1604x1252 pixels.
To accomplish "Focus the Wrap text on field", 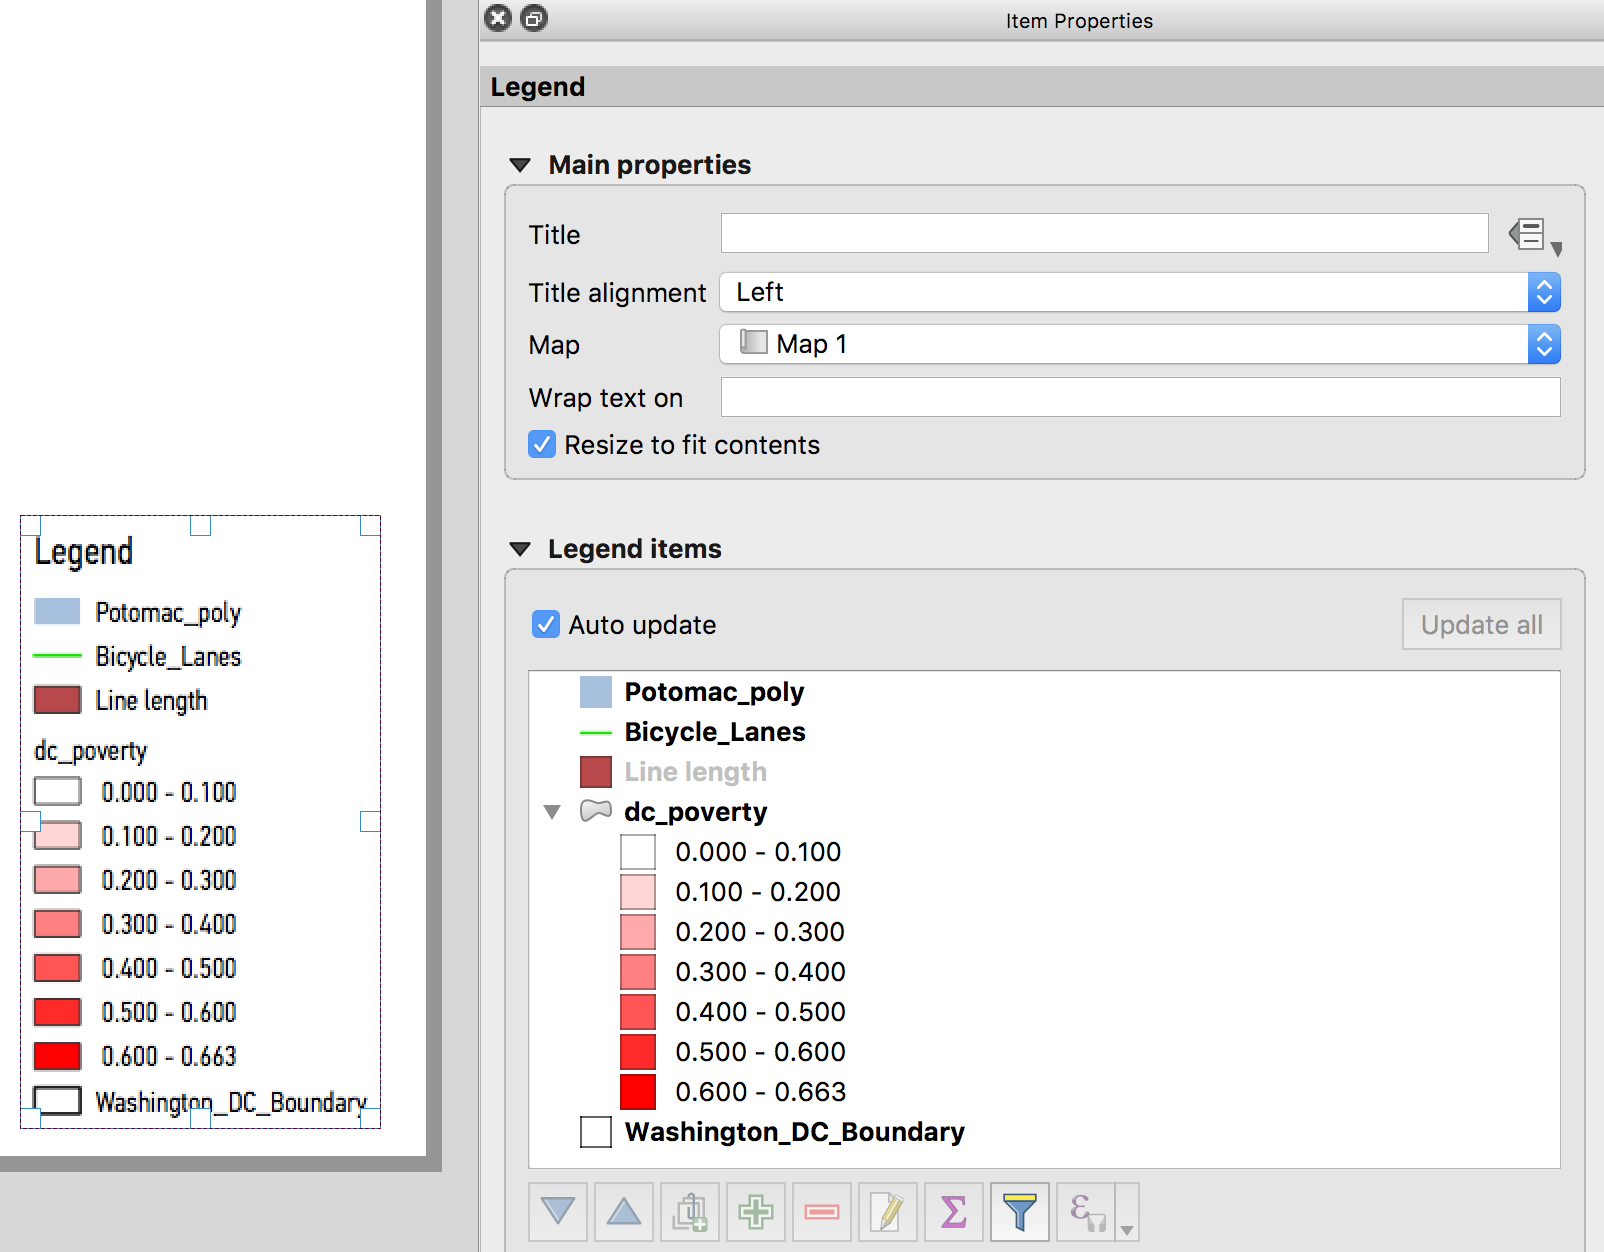I will [1140, 397].
